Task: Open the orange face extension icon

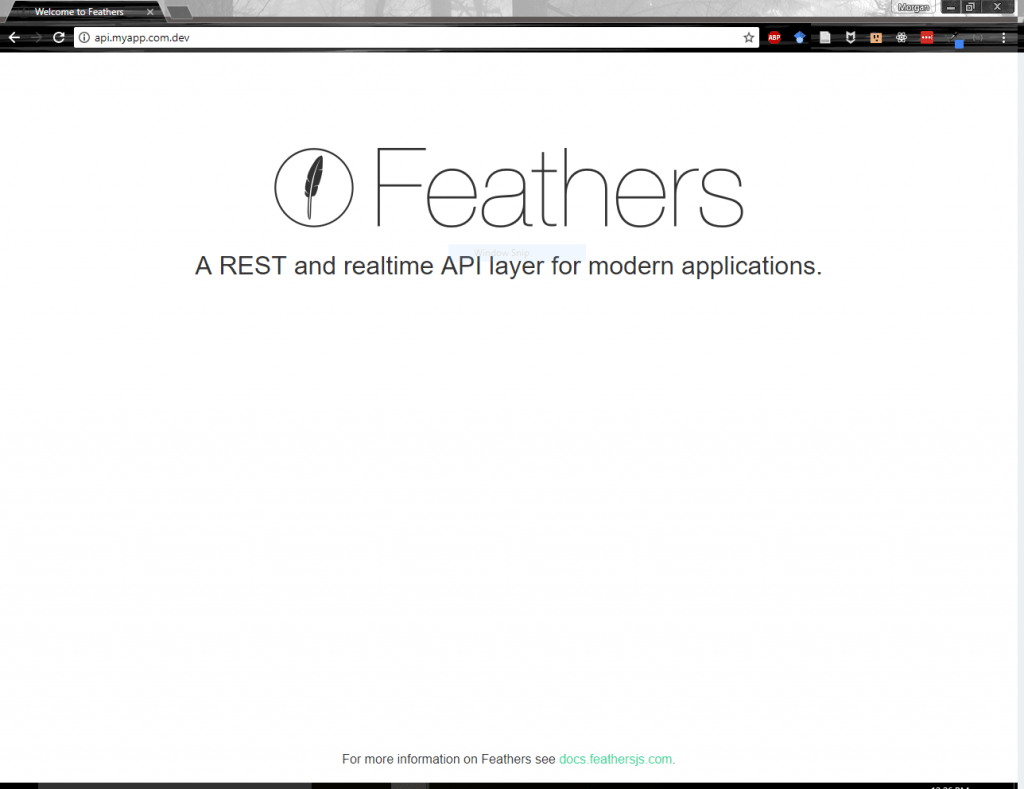Action: click(x=876, y=38)
